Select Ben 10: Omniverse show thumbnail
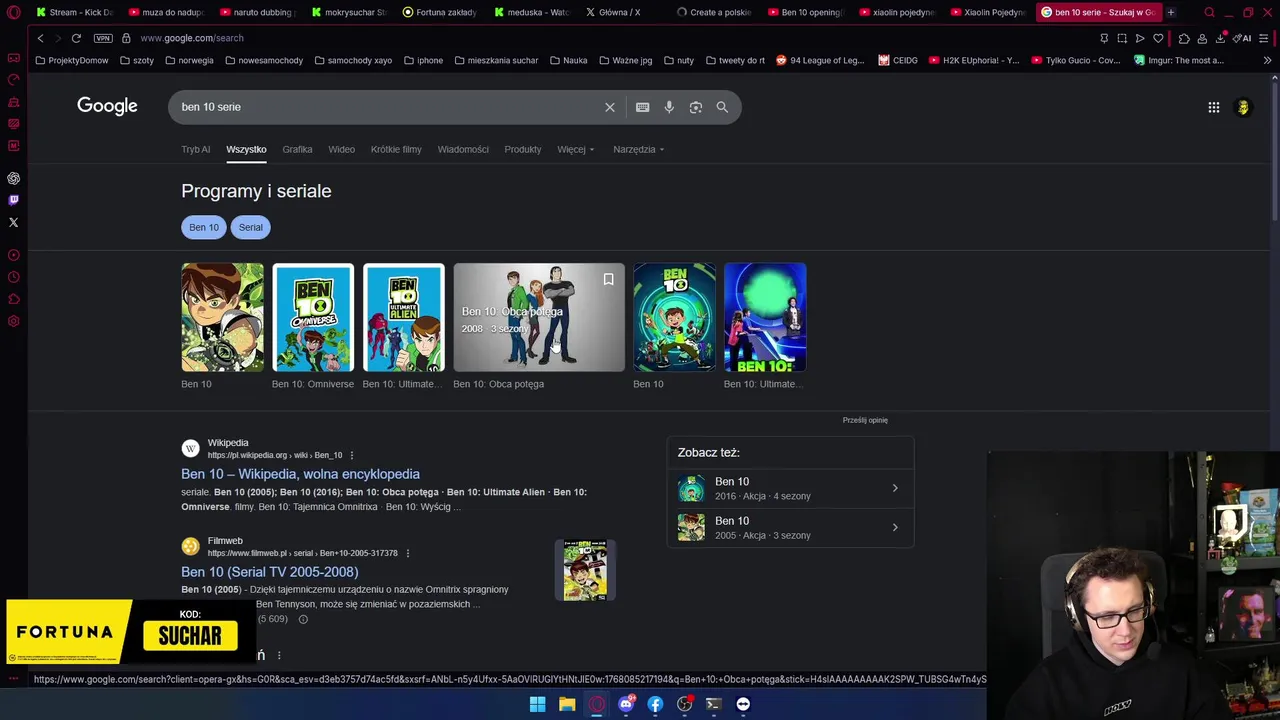 (x=313, y=317)
